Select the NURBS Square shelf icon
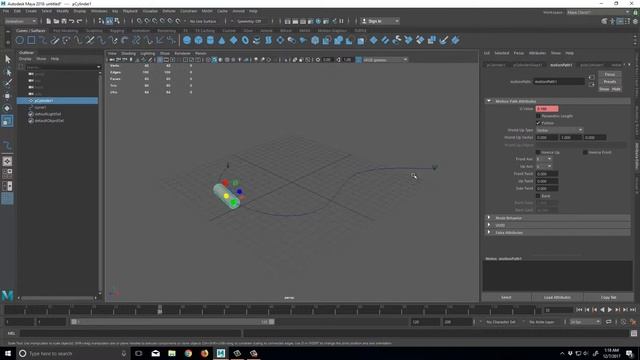Image resolution: width=640 pixels, height=360 pixels. pyautogui.click(x=31, y=40)
